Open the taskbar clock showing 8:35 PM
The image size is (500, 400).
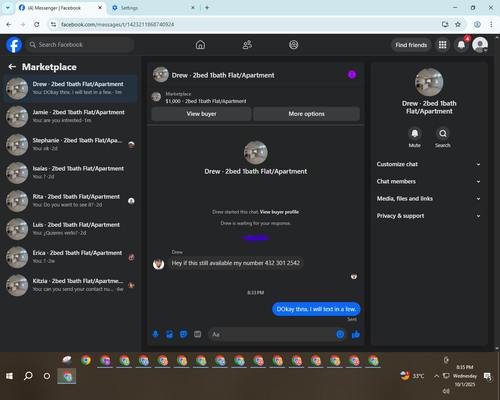tap(465, 376)
